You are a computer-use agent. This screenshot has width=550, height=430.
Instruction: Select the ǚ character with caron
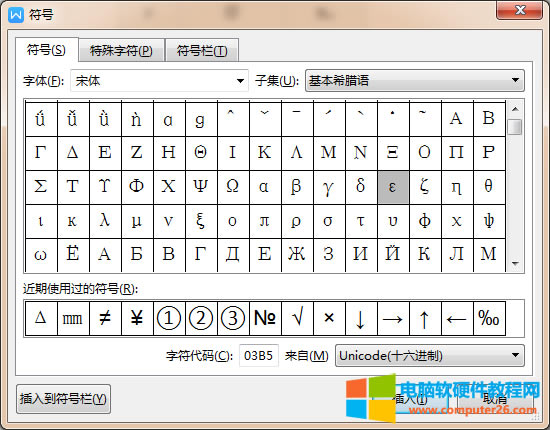pos(73,119)
